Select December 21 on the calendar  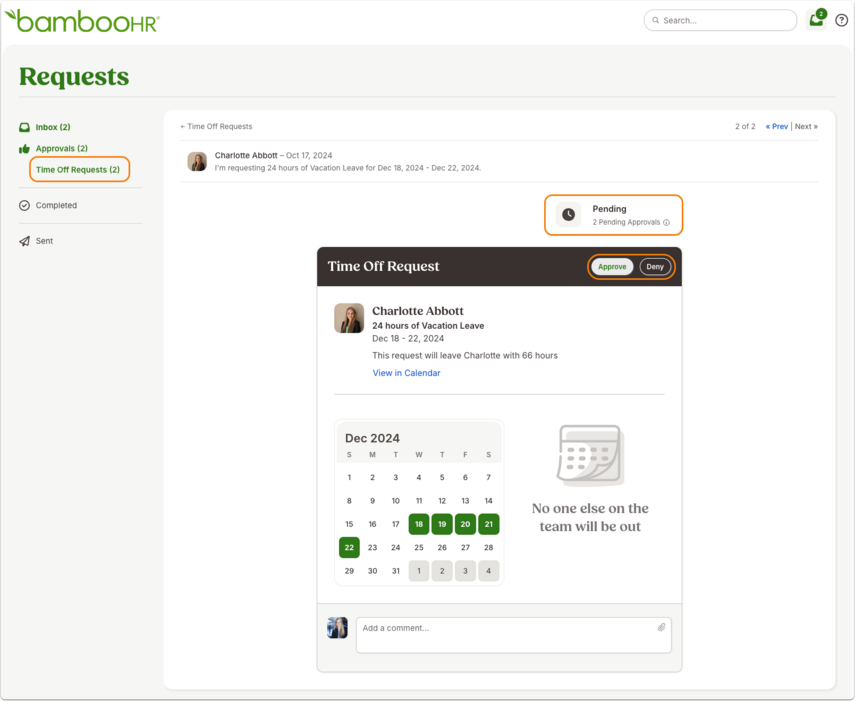click(489, 524)
